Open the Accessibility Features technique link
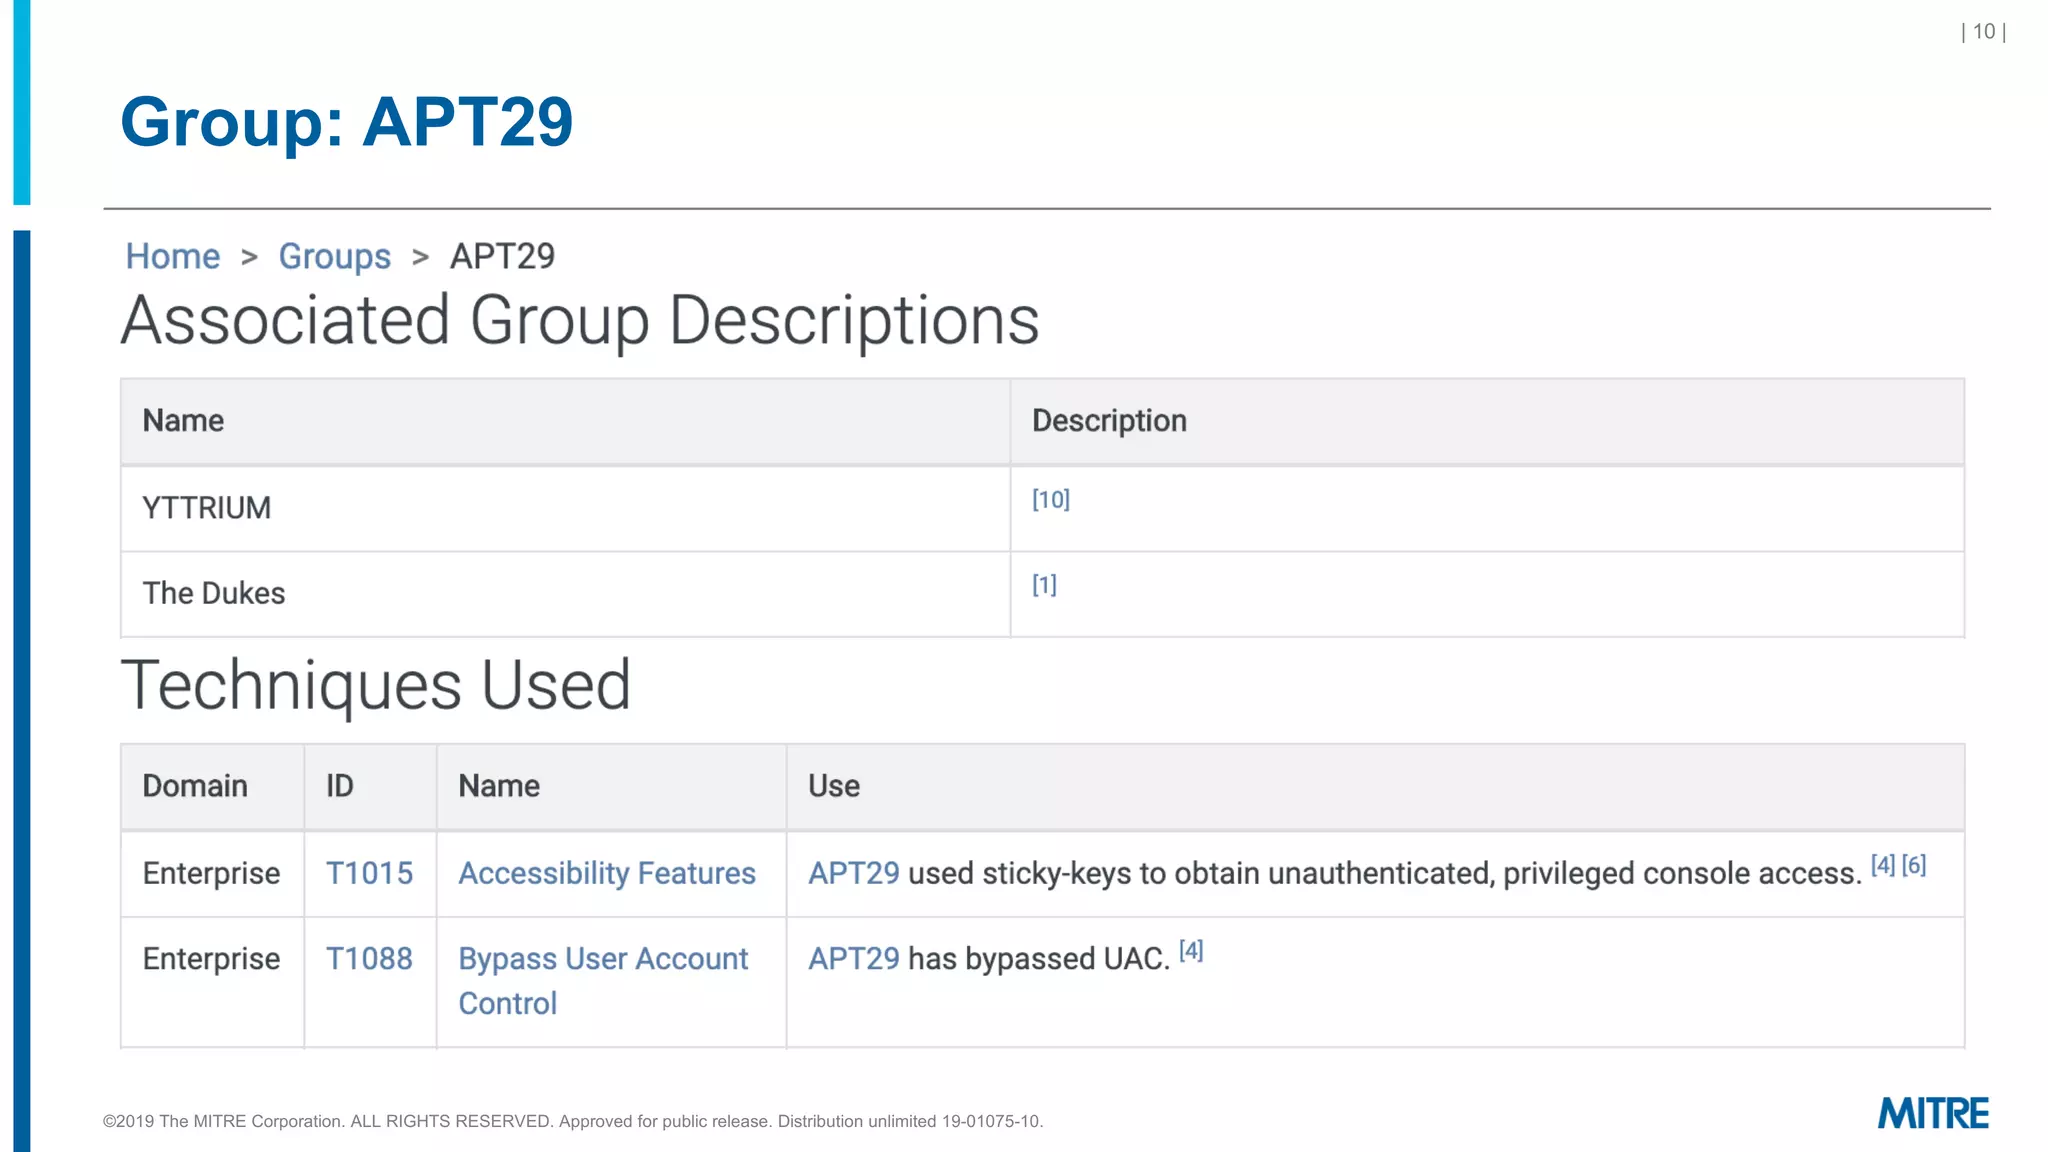This screenshot has height=1152, width=2048. [x=607, y=873]
